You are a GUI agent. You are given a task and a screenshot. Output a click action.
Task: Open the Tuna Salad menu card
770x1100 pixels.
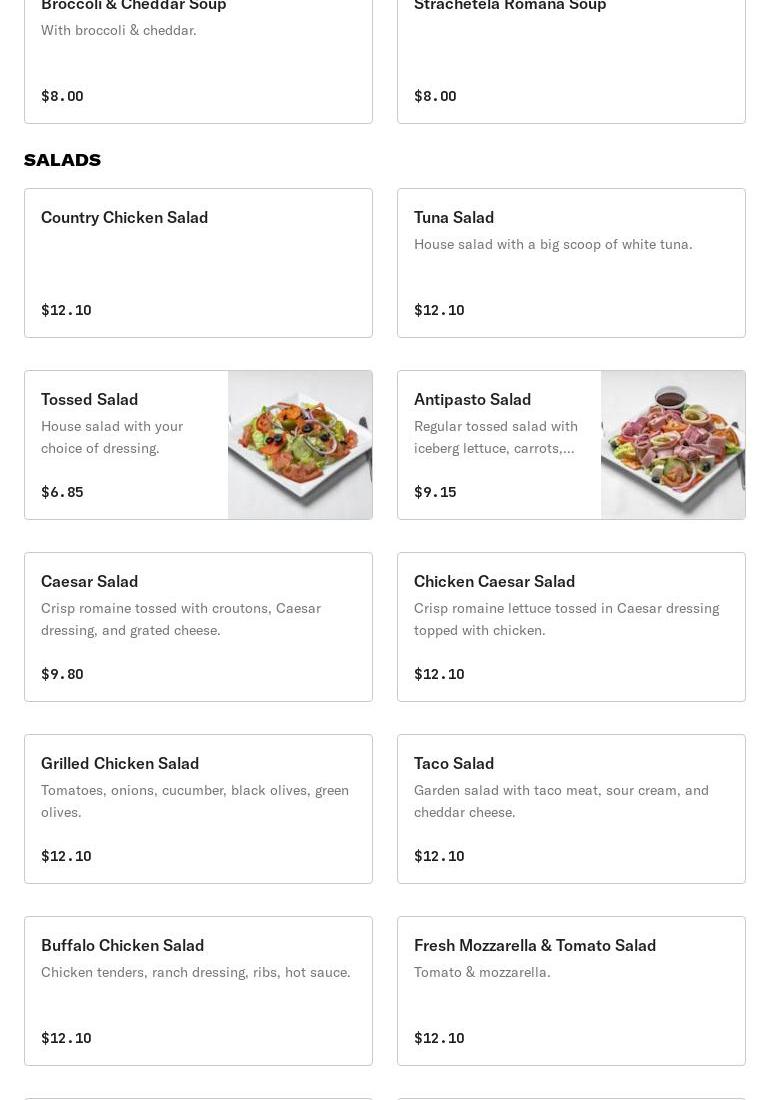coord(571,262)
